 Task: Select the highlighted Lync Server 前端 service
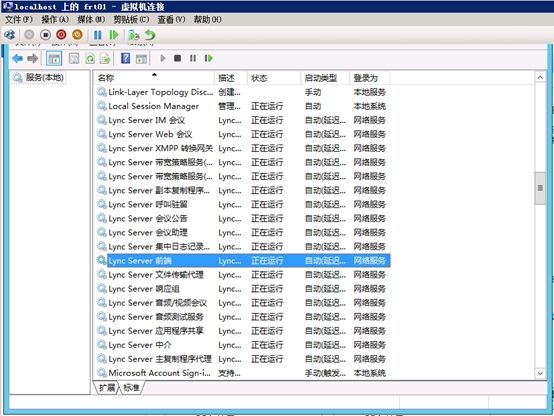click(242, 260)
